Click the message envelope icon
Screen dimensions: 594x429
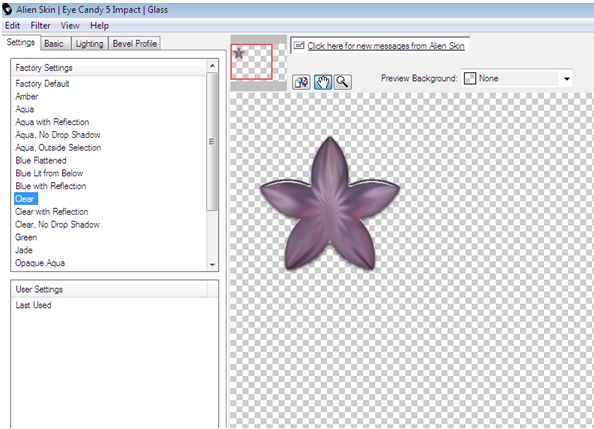[x=299, y=45]
